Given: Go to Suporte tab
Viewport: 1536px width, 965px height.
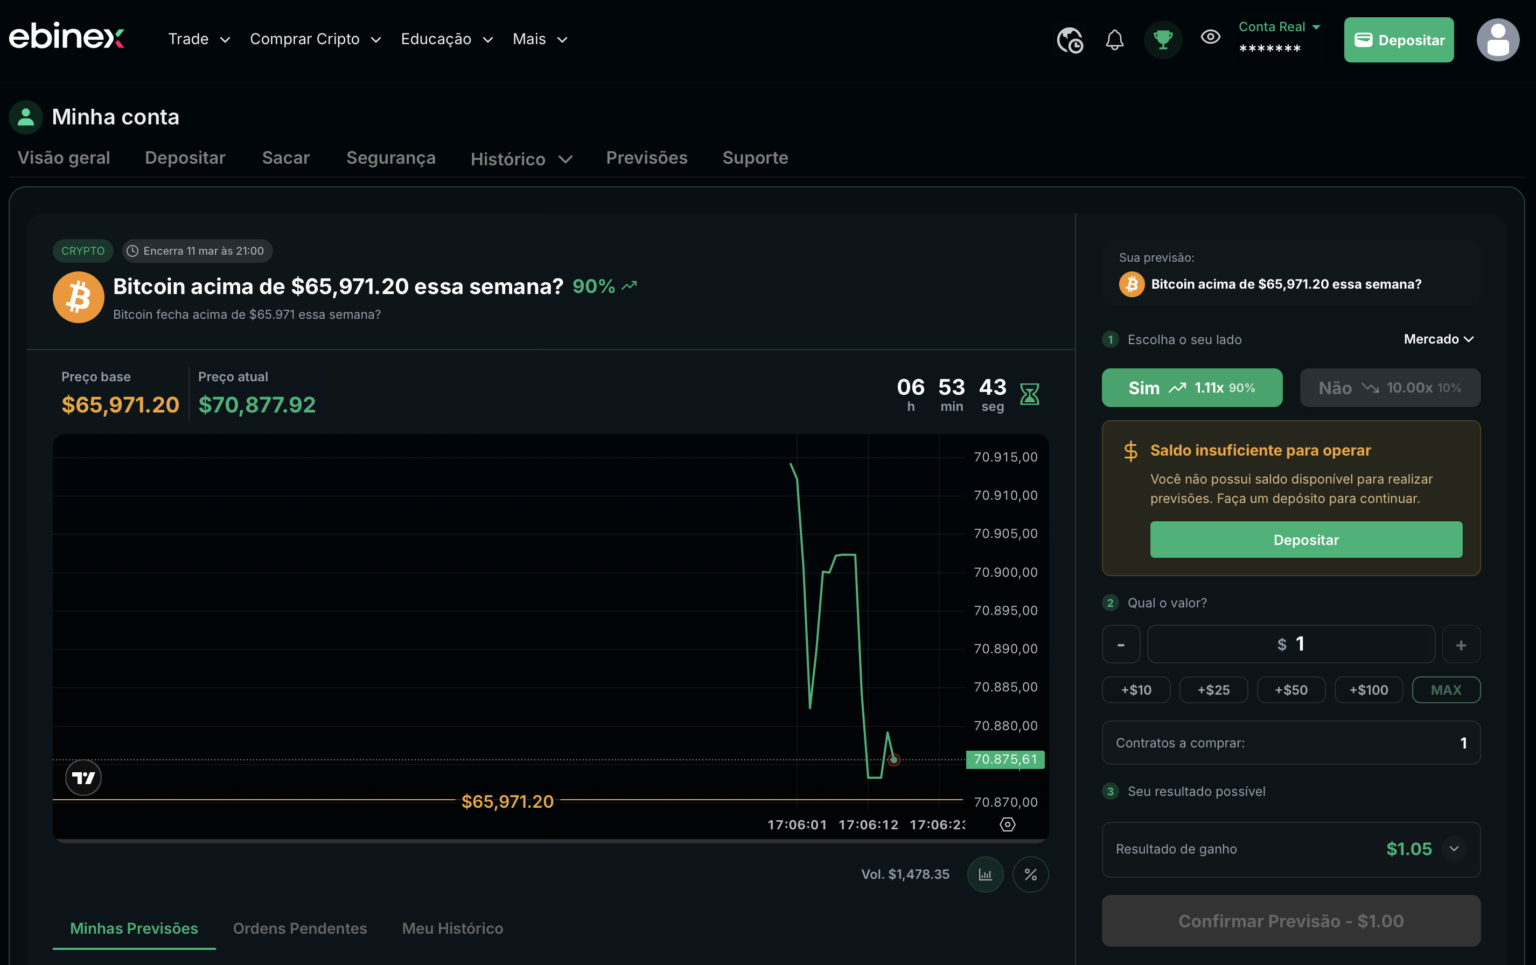Looking at the screenshot, I should click(755, 158).
